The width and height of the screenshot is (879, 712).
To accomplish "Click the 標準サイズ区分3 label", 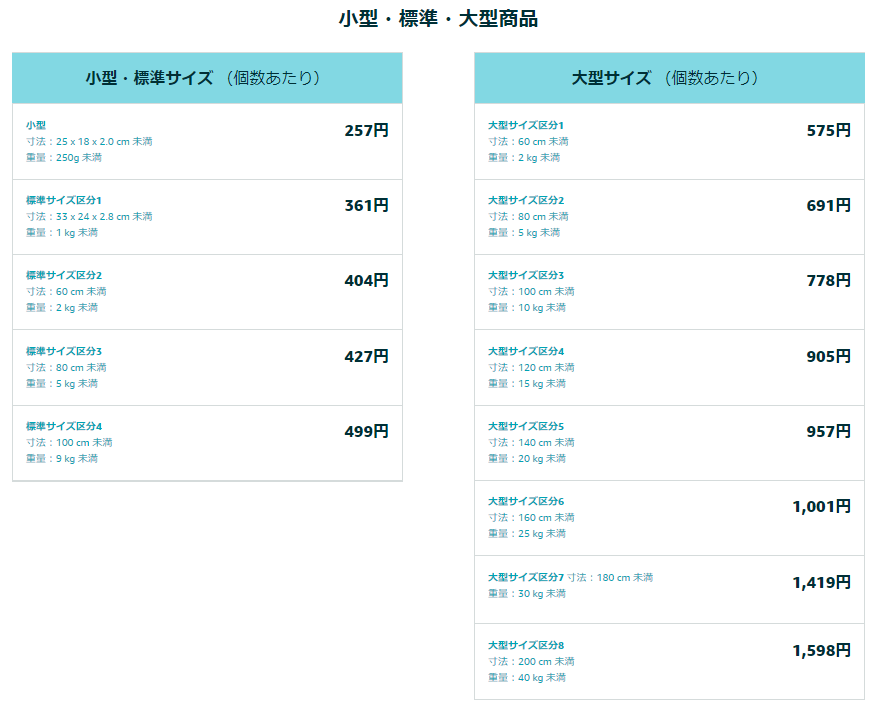I will [x=64, y=351].
